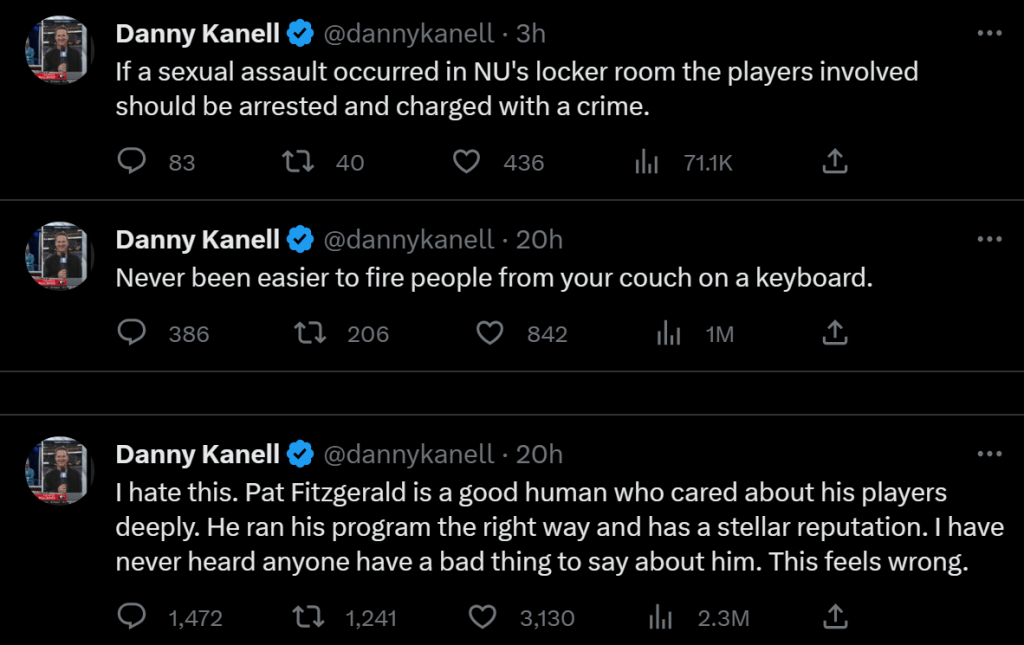This screenshot has height=645, width=1024.
Task: Share the couch keyboard tweet
Action: (835, 334)
